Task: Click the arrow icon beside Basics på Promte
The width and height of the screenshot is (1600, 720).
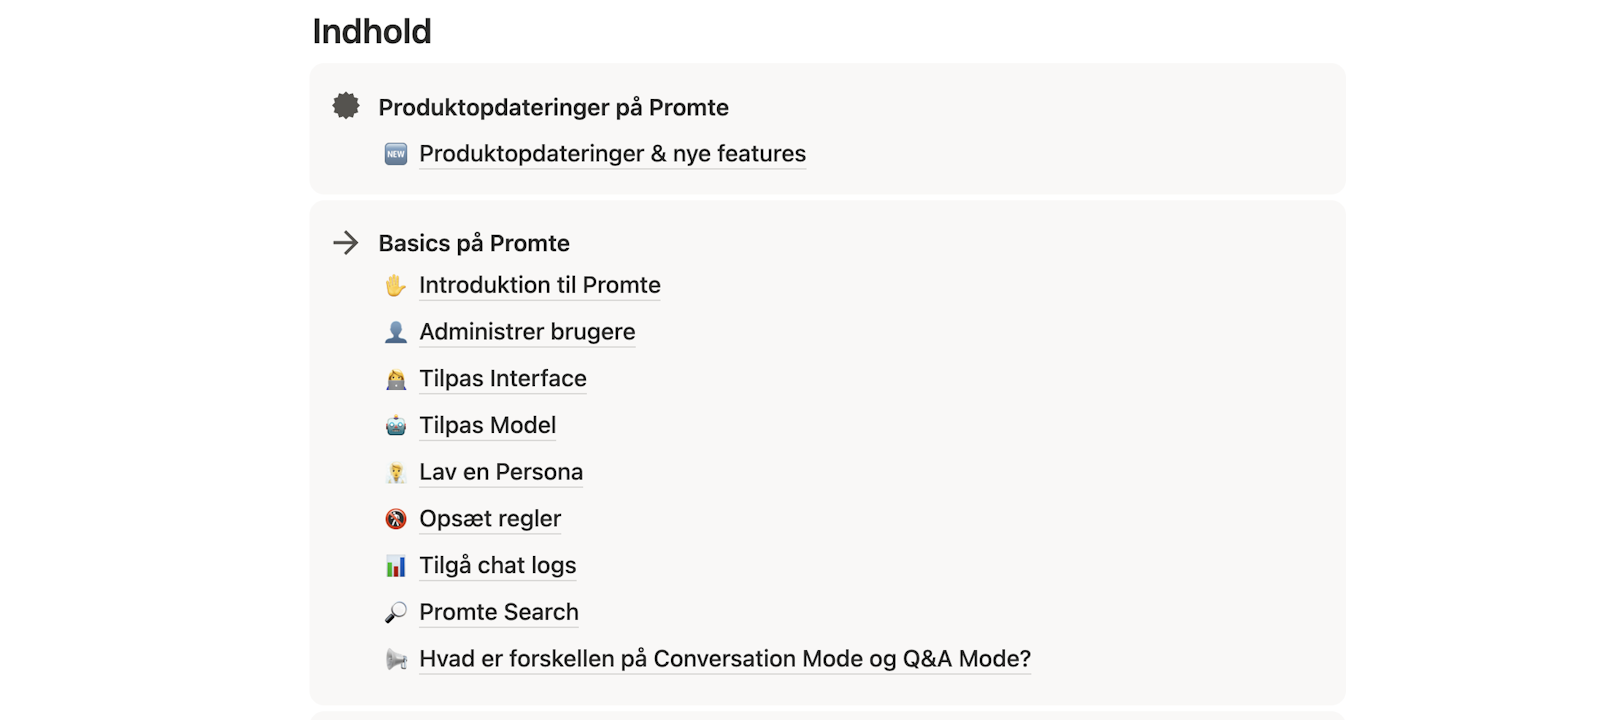Action: point(346,243)
